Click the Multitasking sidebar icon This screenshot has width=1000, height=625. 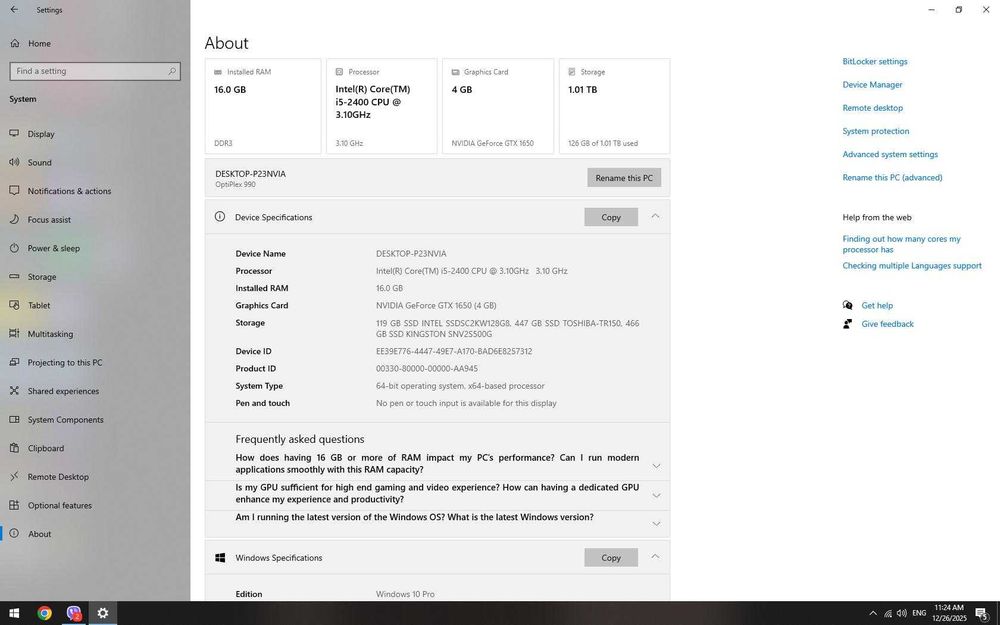pyautogui.click(x=14, y=334)
